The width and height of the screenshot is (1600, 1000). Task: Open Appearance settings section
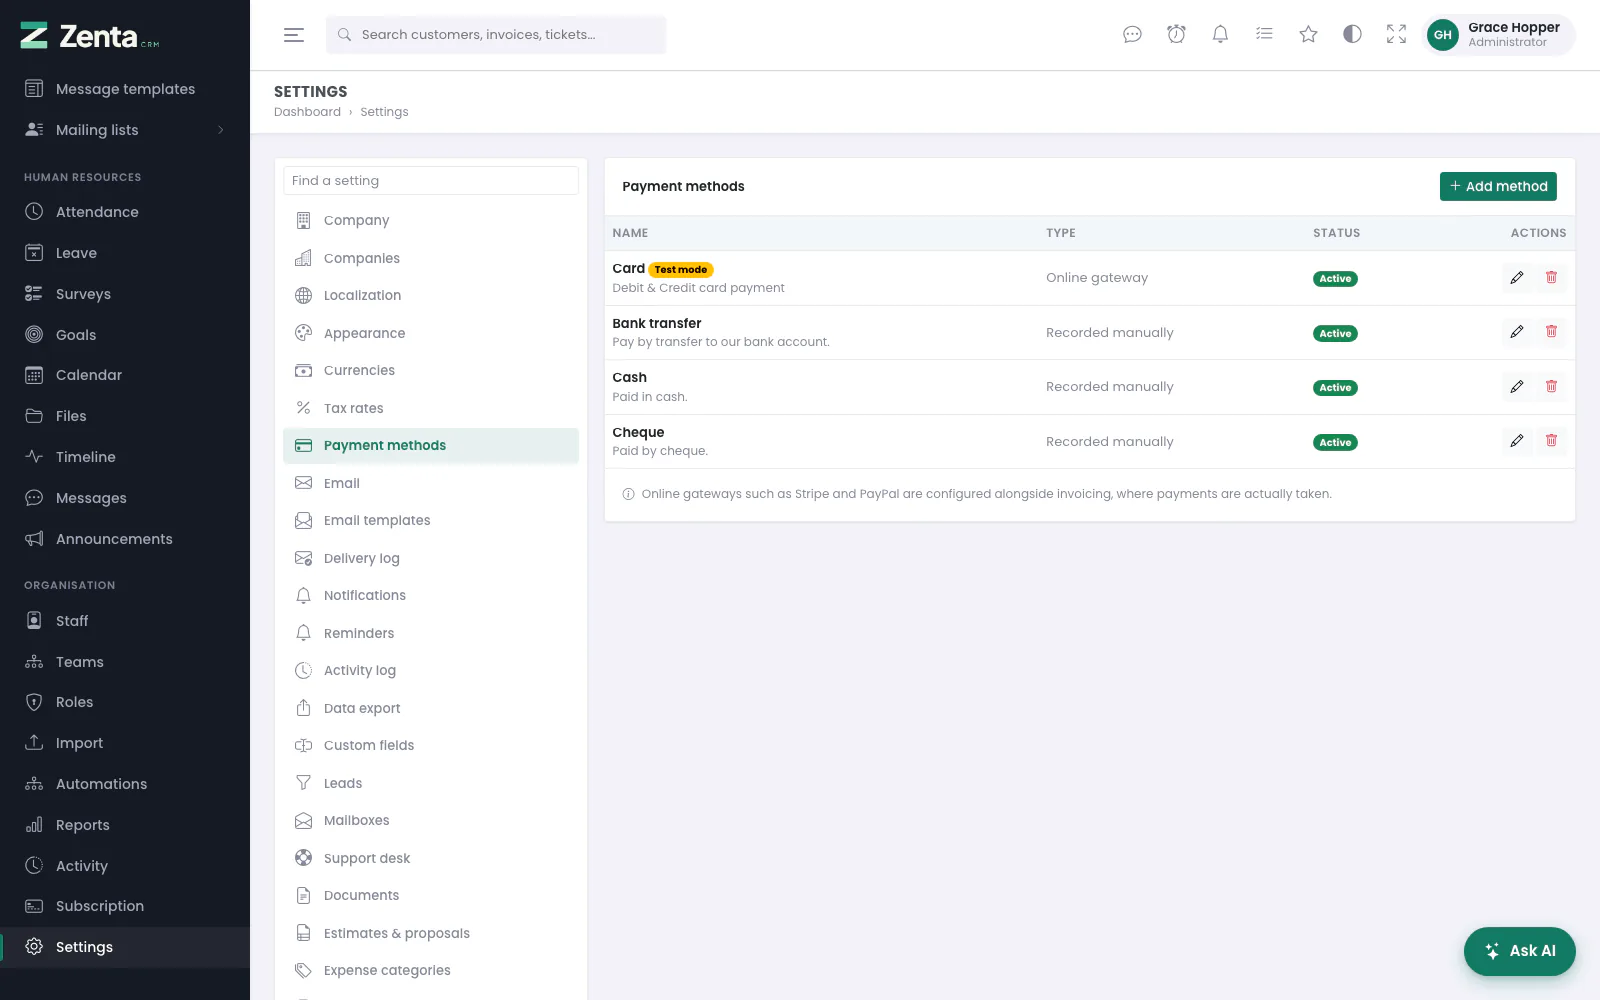tap(431, 333)
